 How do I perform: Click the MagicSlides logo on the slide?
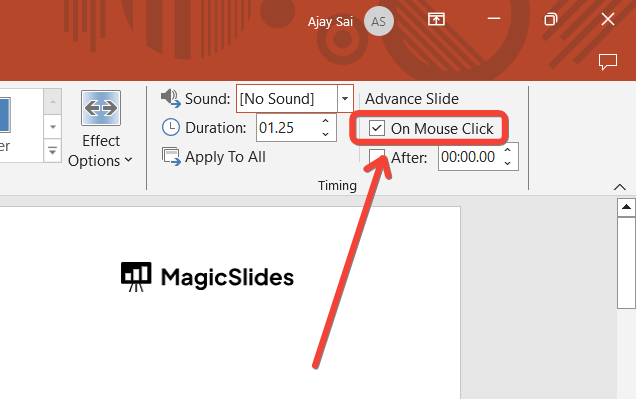point(207,277)
